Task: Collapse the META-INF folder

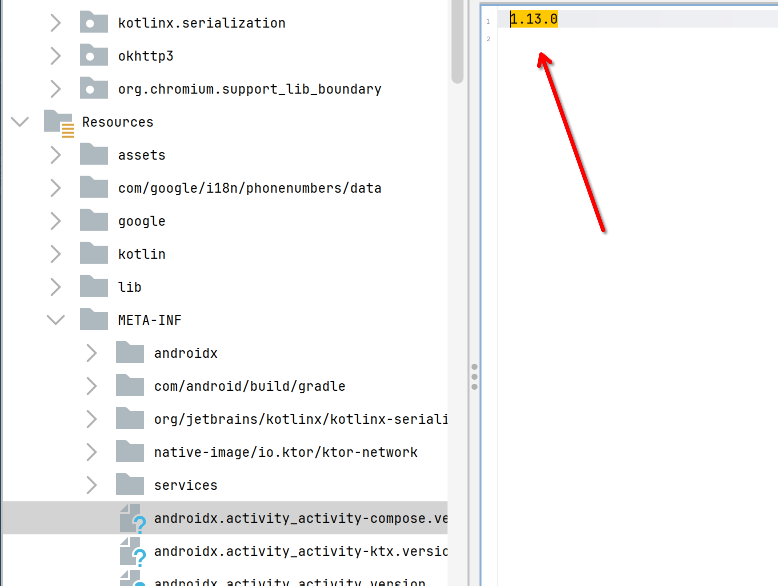Action: coord(56,320)
